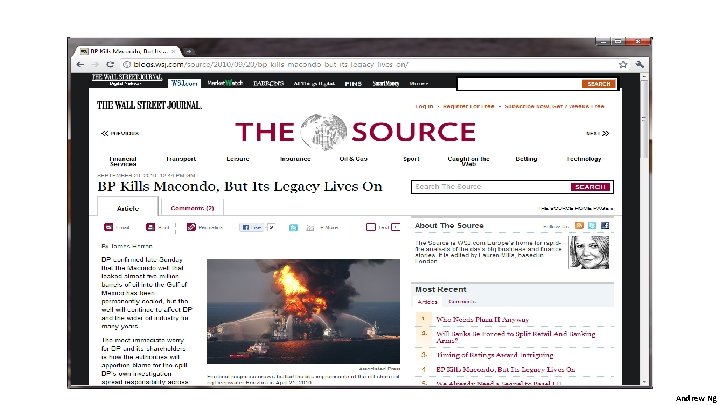The width and height of the screenshot is (720, 405).
Task: Click the Previous article link
Action: coord(120,133)
